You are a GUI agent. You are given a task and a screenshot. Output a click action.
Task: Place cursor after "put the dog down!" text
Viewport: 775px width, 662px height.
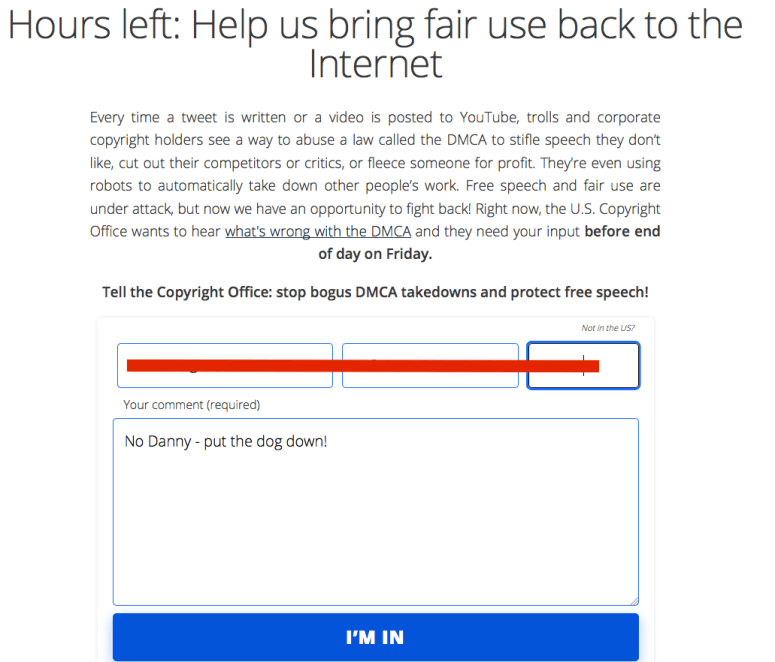328,441
